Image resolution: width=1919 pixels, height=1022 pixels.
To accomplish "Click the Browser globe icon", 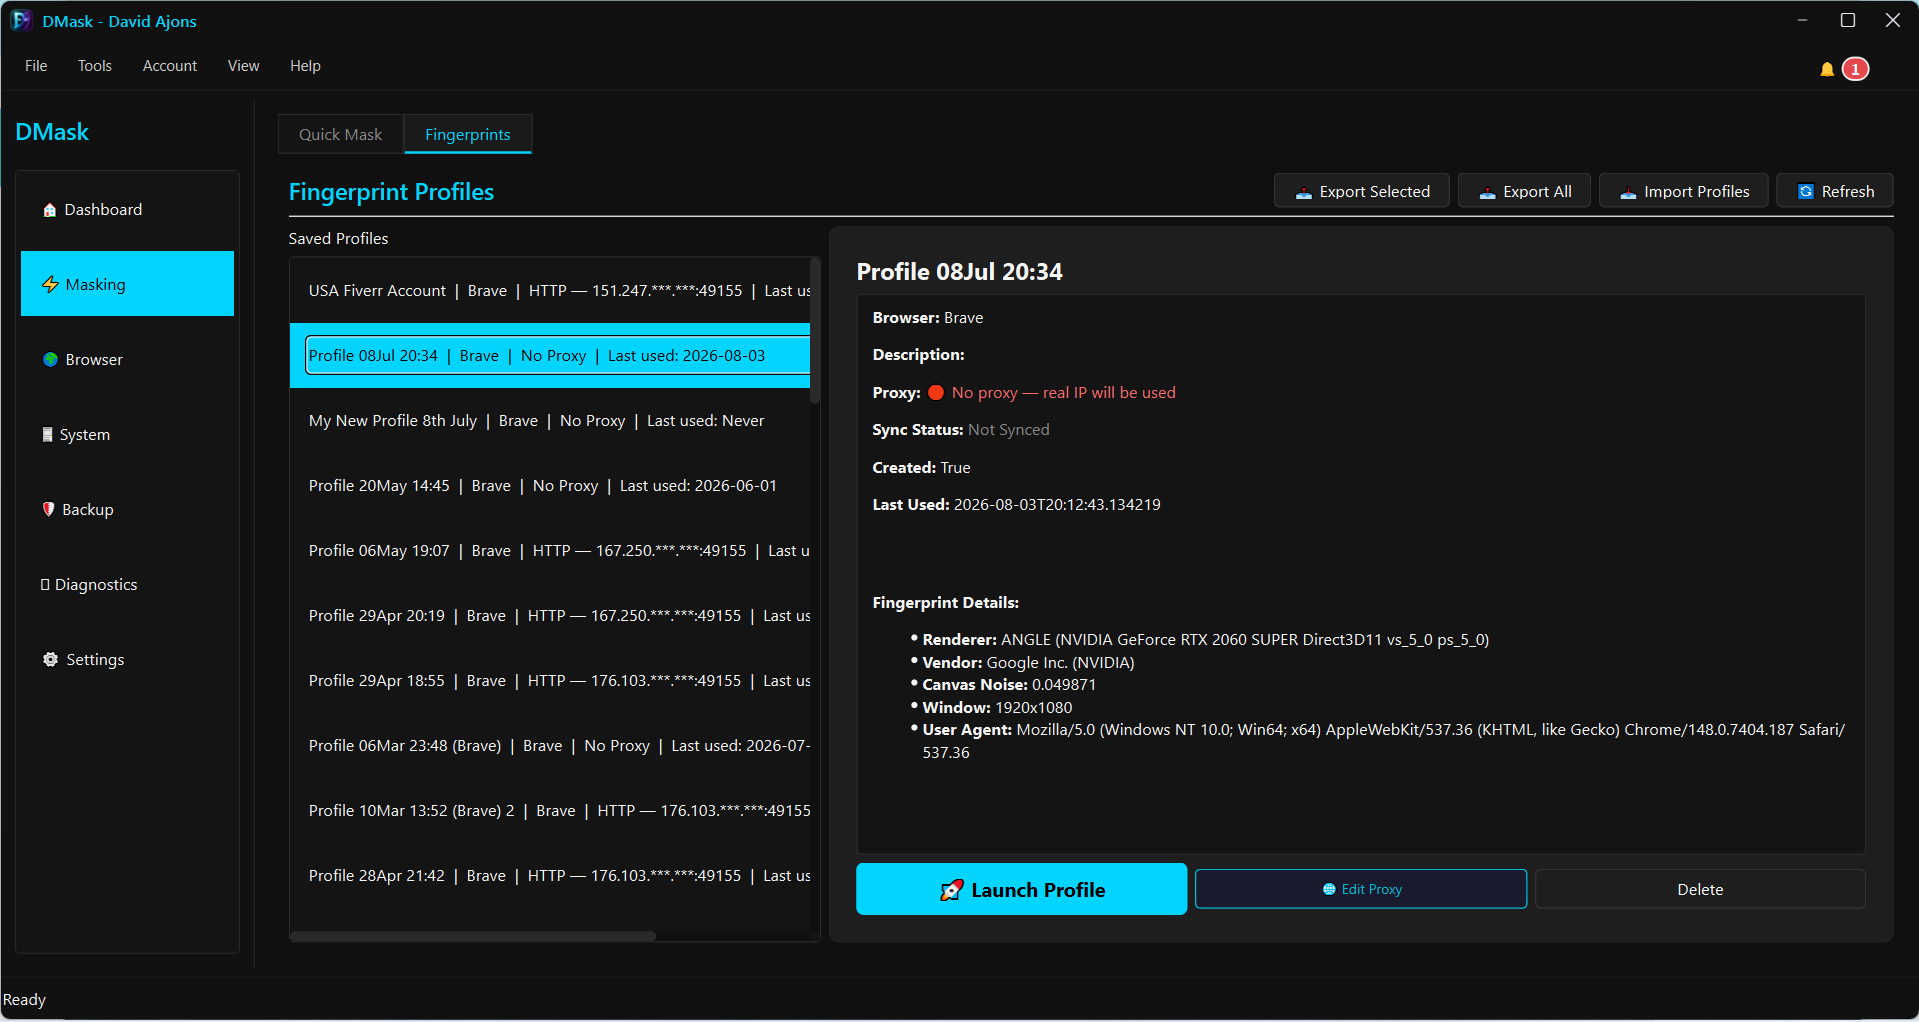I will coord(50,360).
